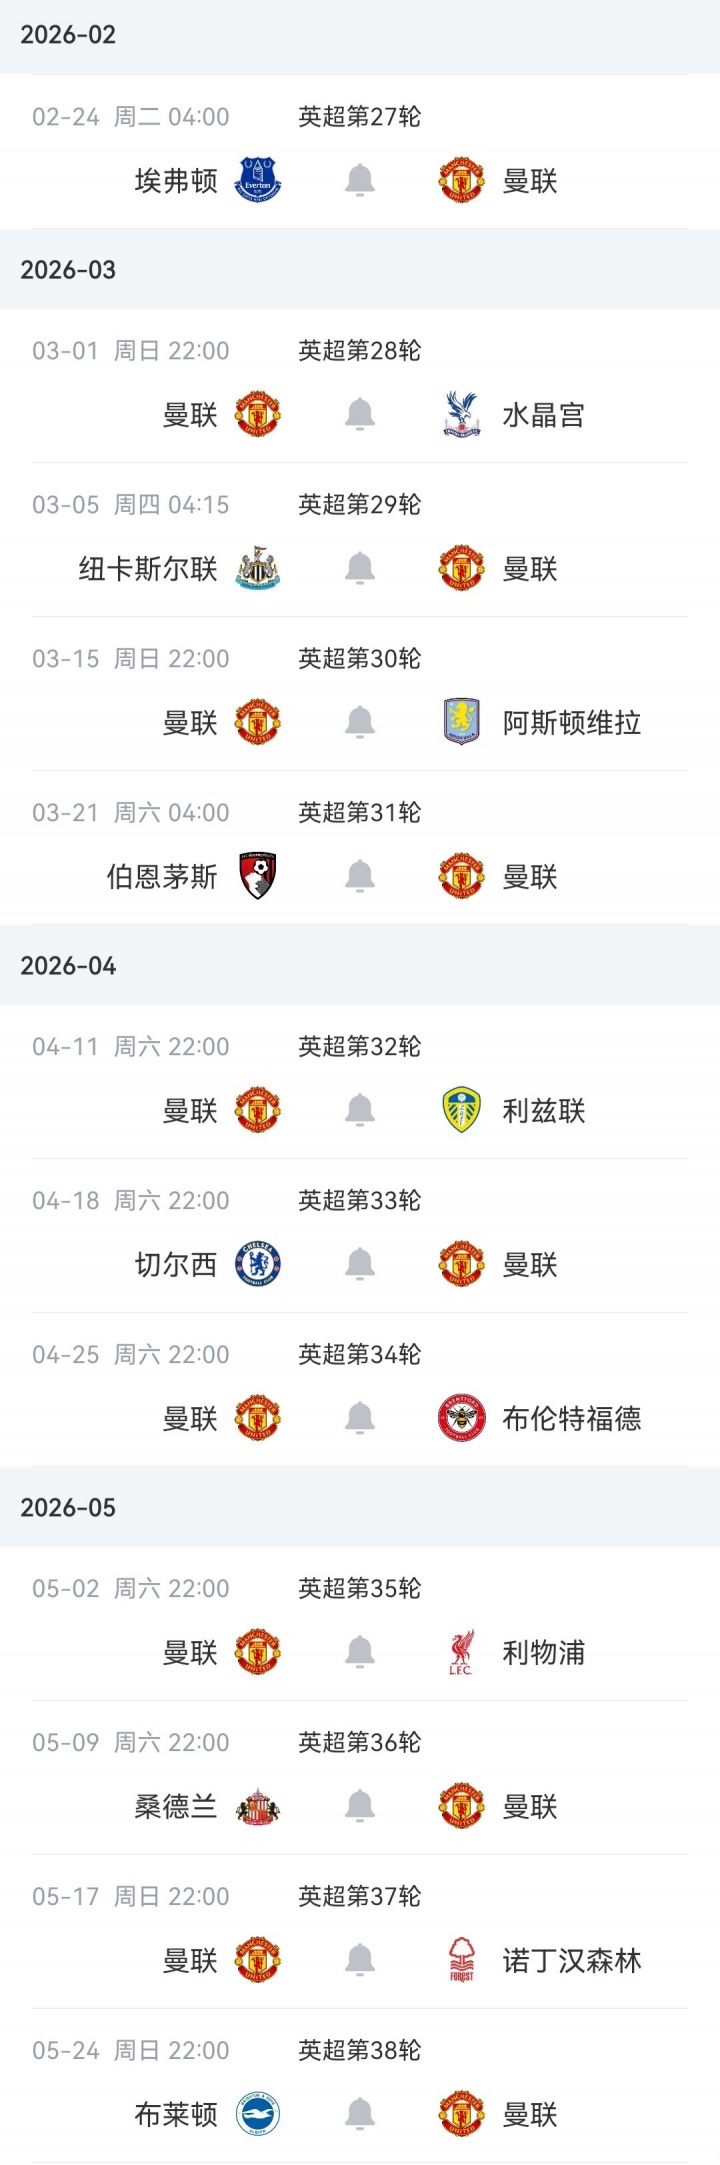Toggle reminder bell for 切尔西 vs 曼联
The image size is (720, 2165).
[x=360, y=1264]
